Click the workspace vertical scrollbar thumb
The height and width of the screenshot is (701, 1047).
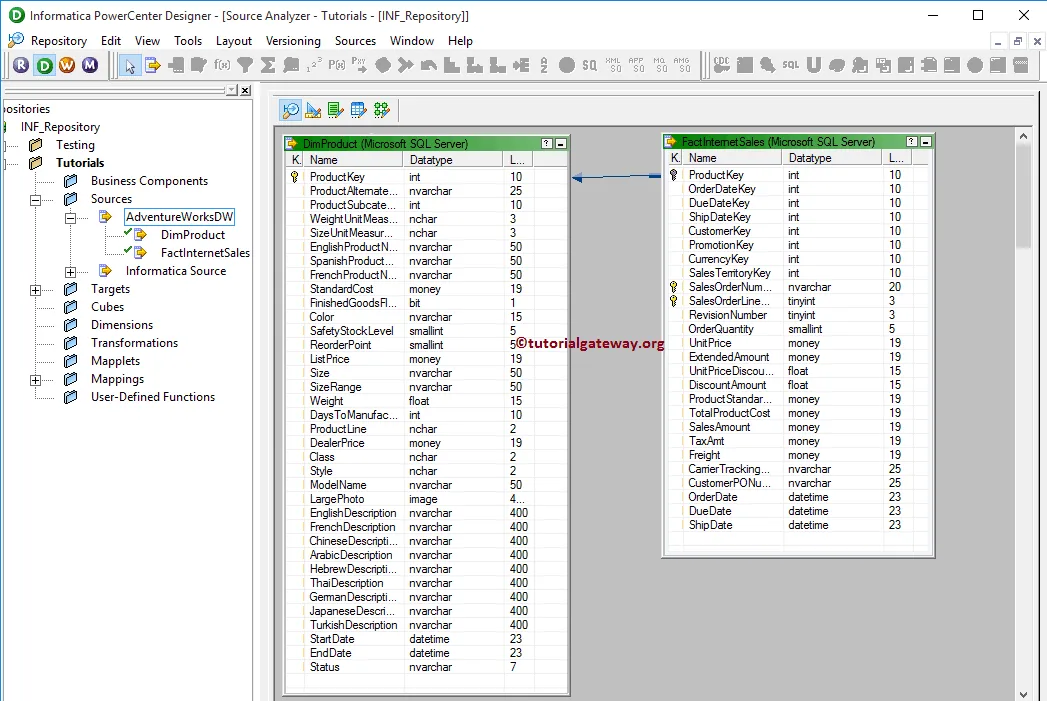[1023, 196]
